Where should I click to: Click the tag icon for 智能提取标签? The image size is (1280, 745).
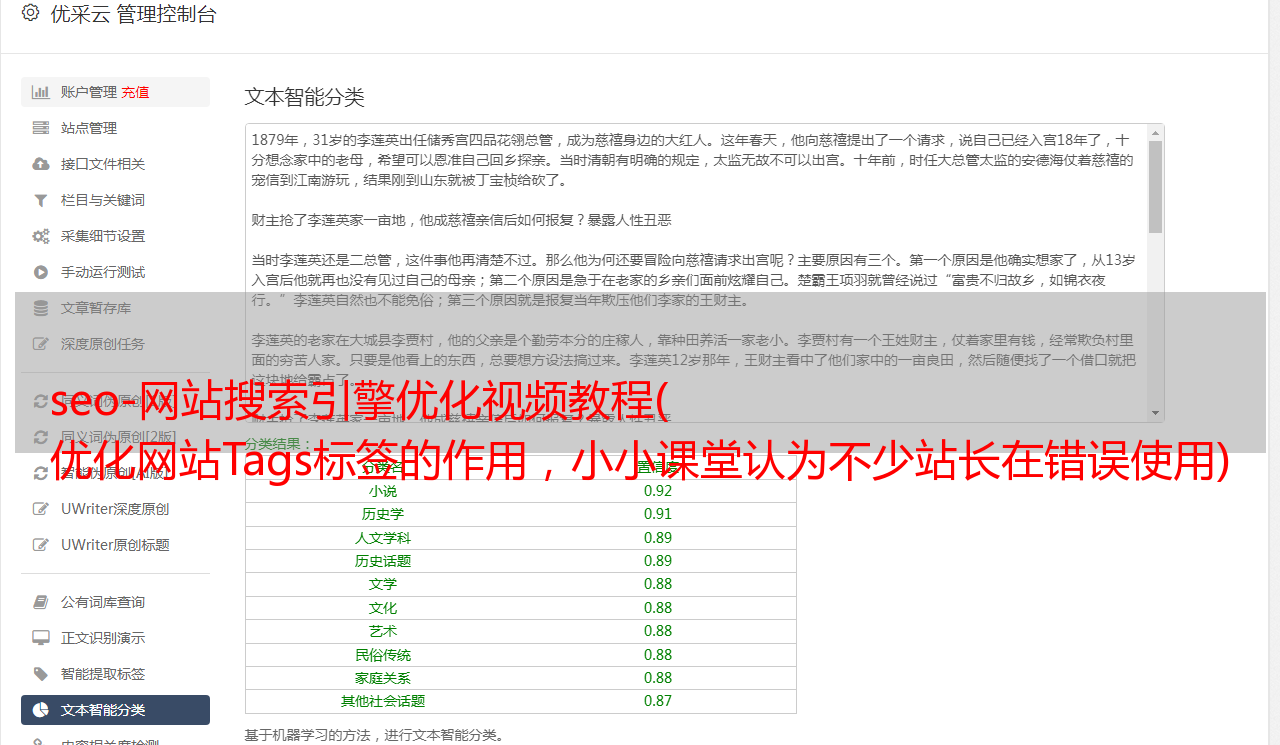tap(41, 674)
